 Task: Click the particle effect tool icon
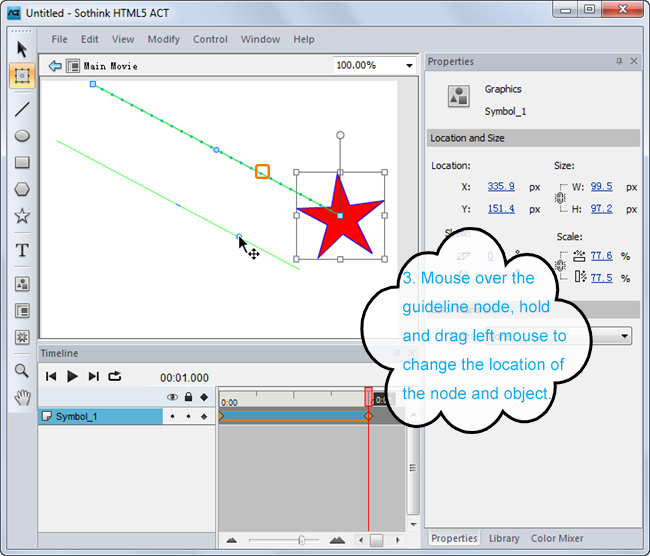tap(22, 337)
